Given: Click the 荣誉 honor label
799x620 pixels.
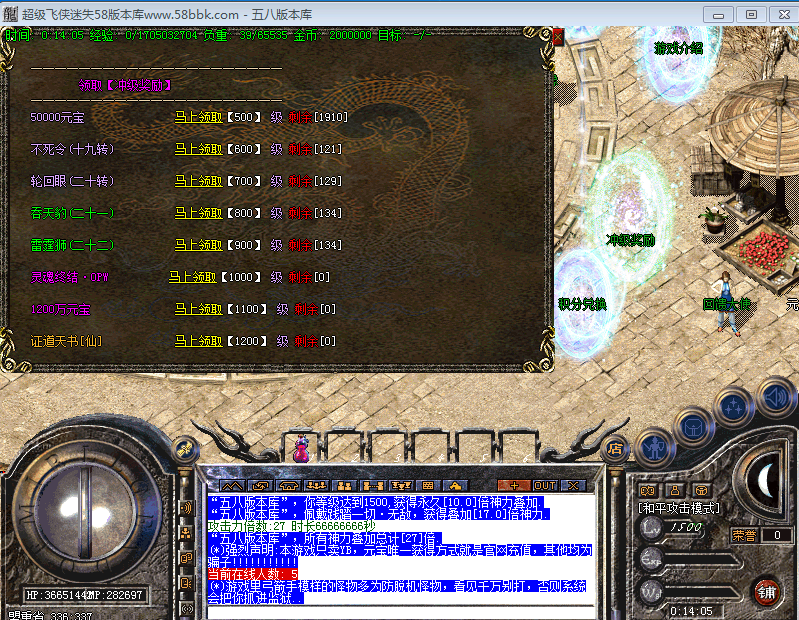Looking at the screenshot, I should point(744,535).
